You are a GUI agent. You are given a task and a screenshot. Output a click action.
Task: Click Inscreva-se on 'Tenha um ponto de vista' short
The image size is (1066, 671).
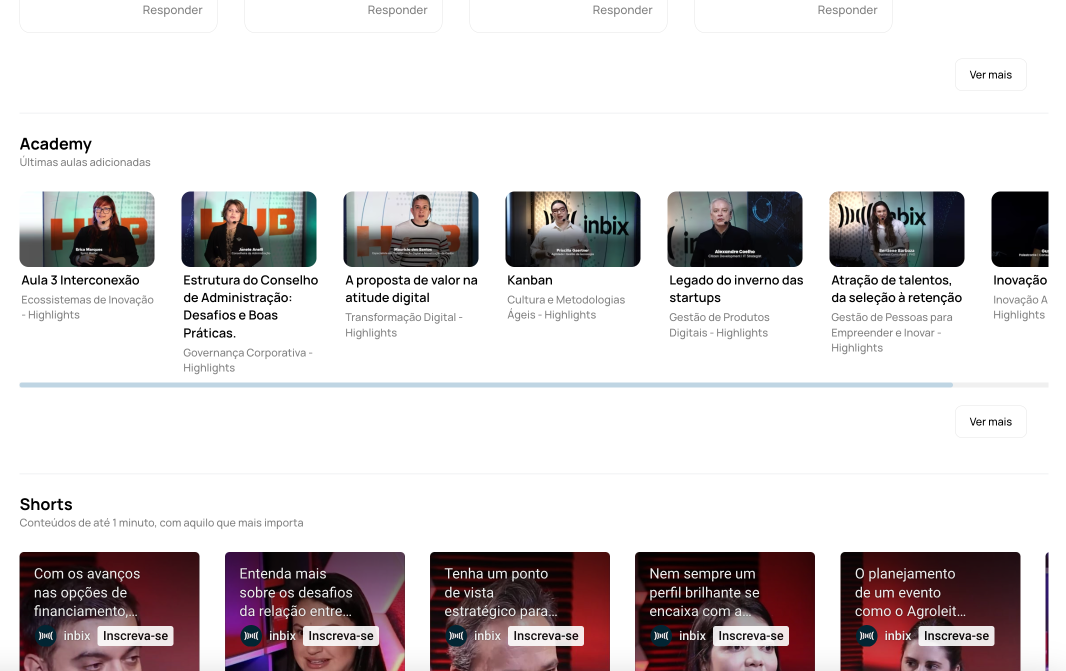(x=546, y=636)
